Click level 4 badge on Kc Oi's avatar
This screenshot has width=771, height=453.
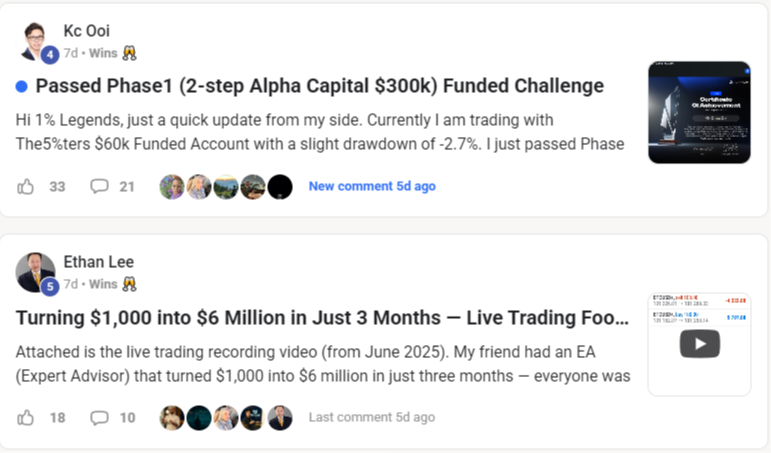50,54
